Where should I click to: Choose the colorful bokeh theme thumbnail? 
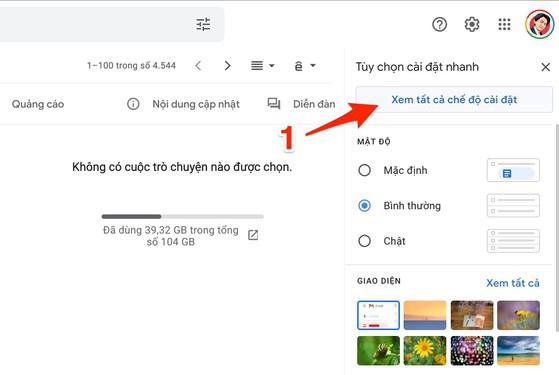[x=472, y=350]
